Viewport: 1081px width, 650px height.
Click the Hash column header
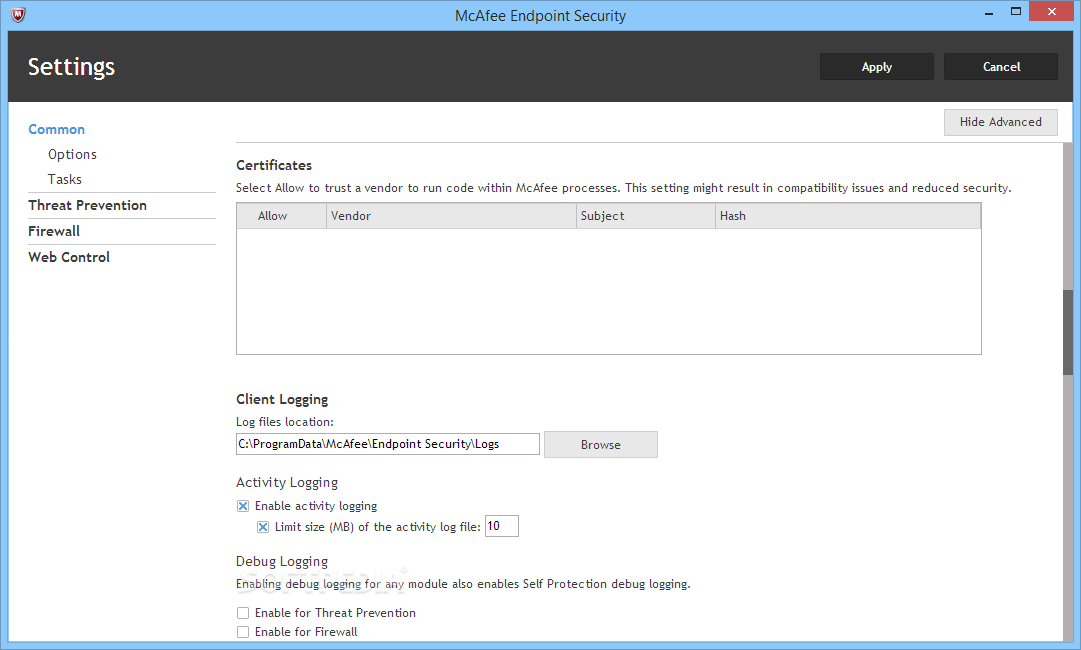pyautogui.click(x=847, y=216)
